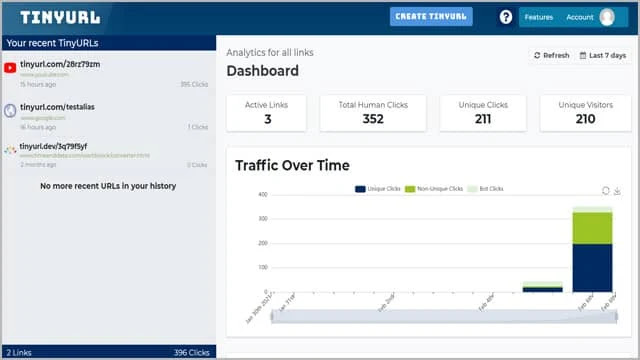This screenshot has width=640, height=360.
Task: Click the '2 months ago' timestamp
Action: point(38,165)
